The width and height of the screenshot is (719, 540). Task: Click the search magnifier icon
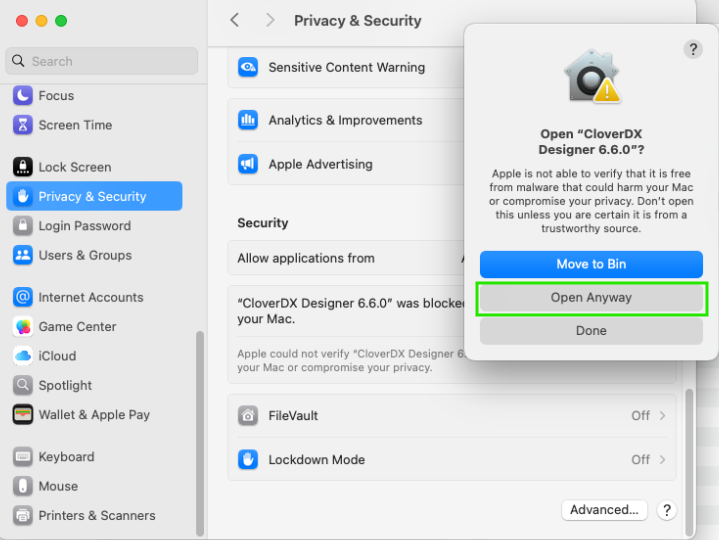click(18, 61)
